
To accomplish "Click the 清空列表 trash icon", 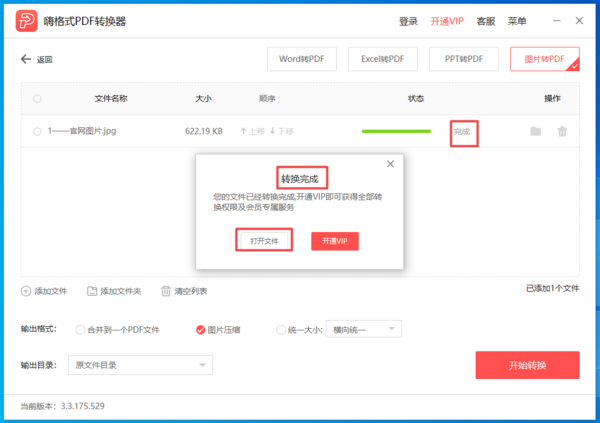I will 166,291.
